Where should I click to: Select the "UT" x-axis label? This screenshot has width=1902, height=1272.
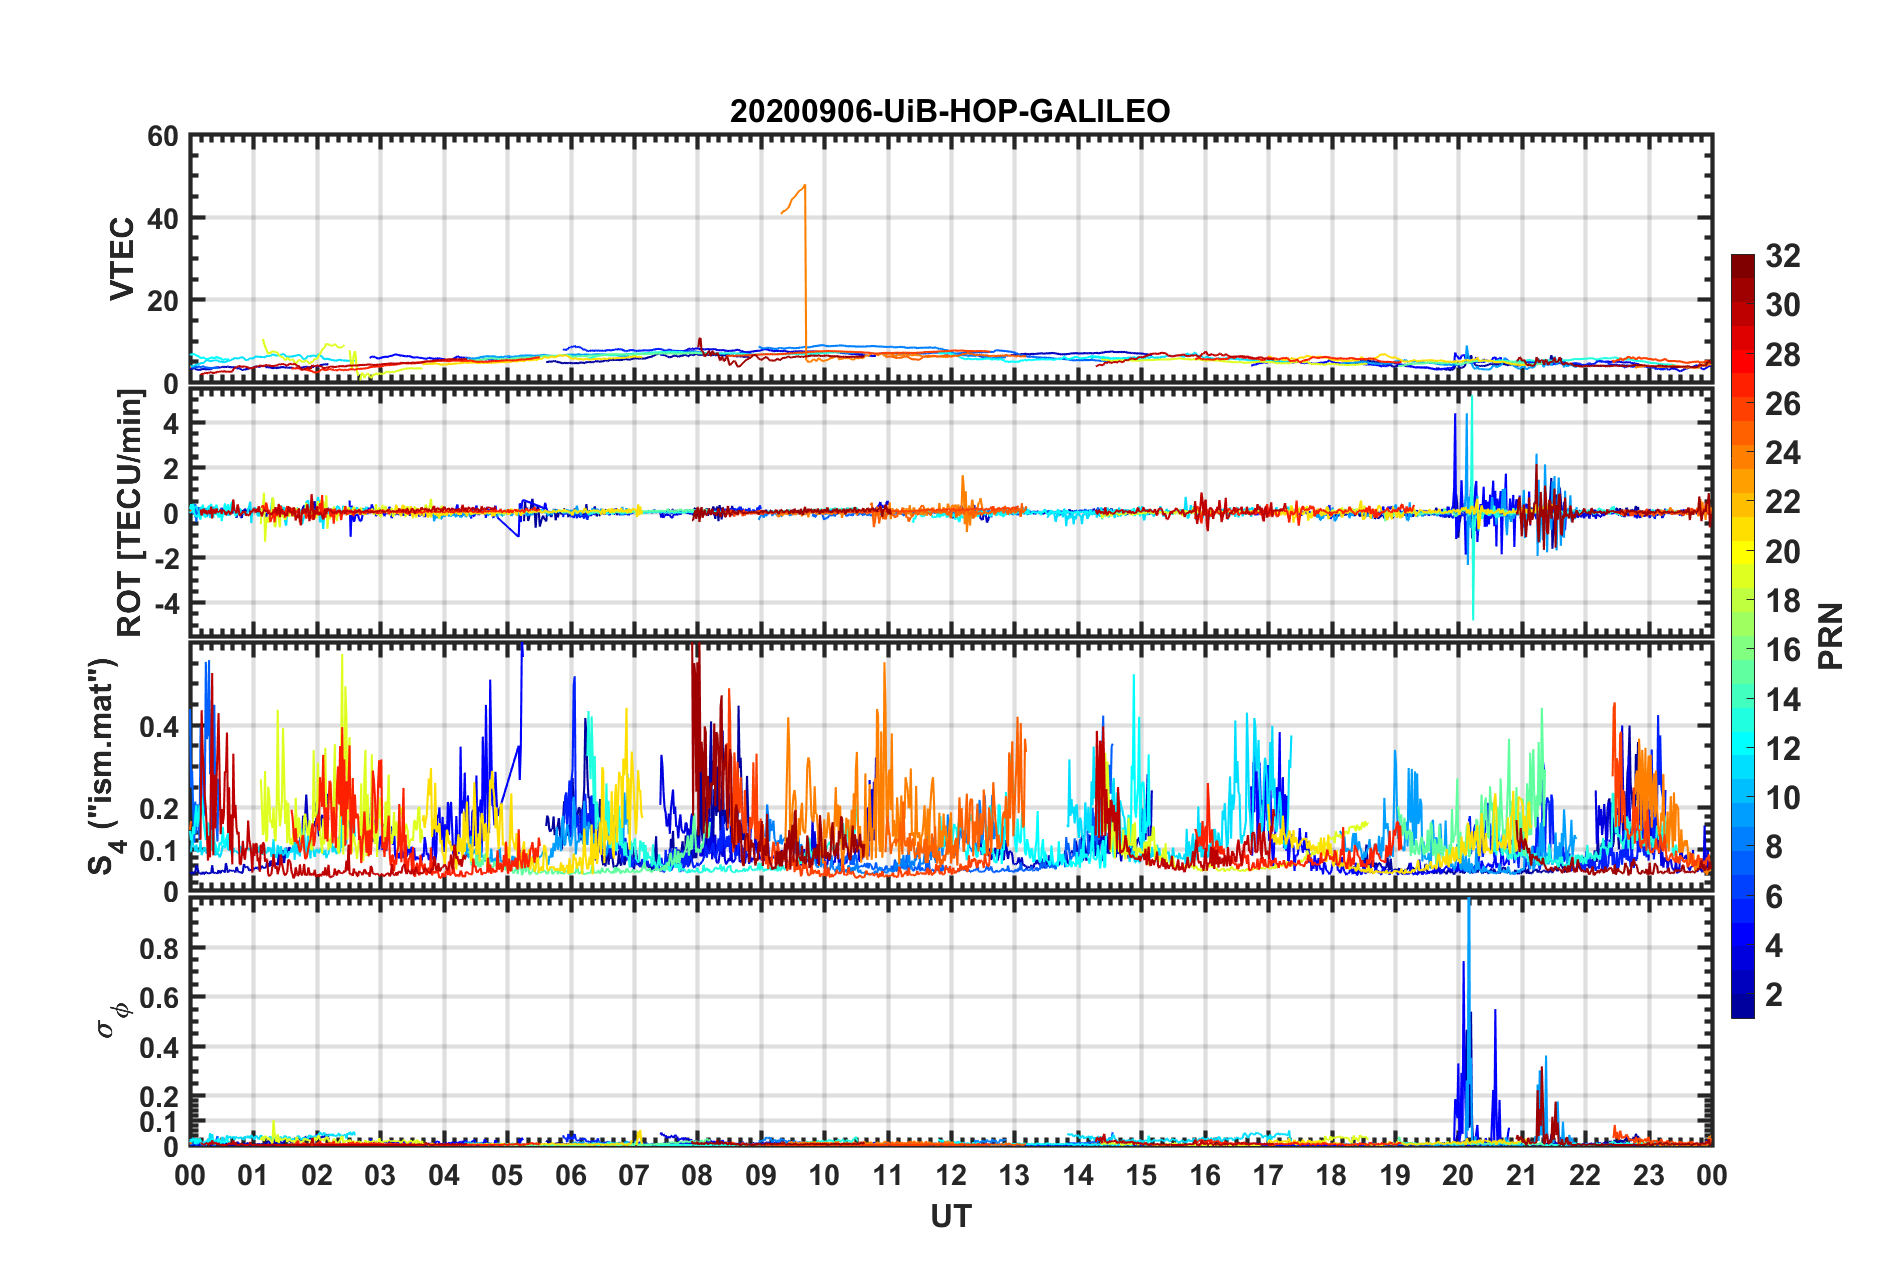click(951, 1216)
